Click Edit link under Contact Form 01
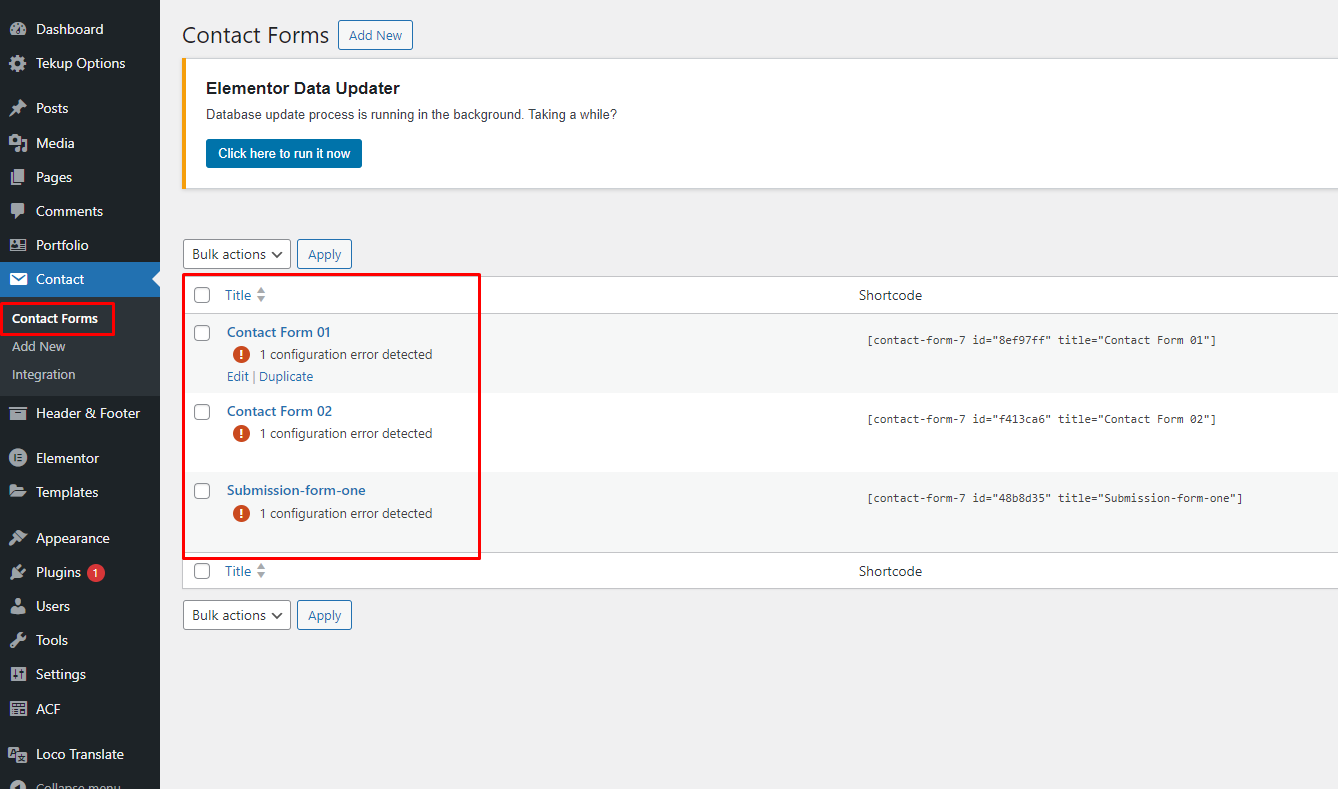 (x=237, y=377)
